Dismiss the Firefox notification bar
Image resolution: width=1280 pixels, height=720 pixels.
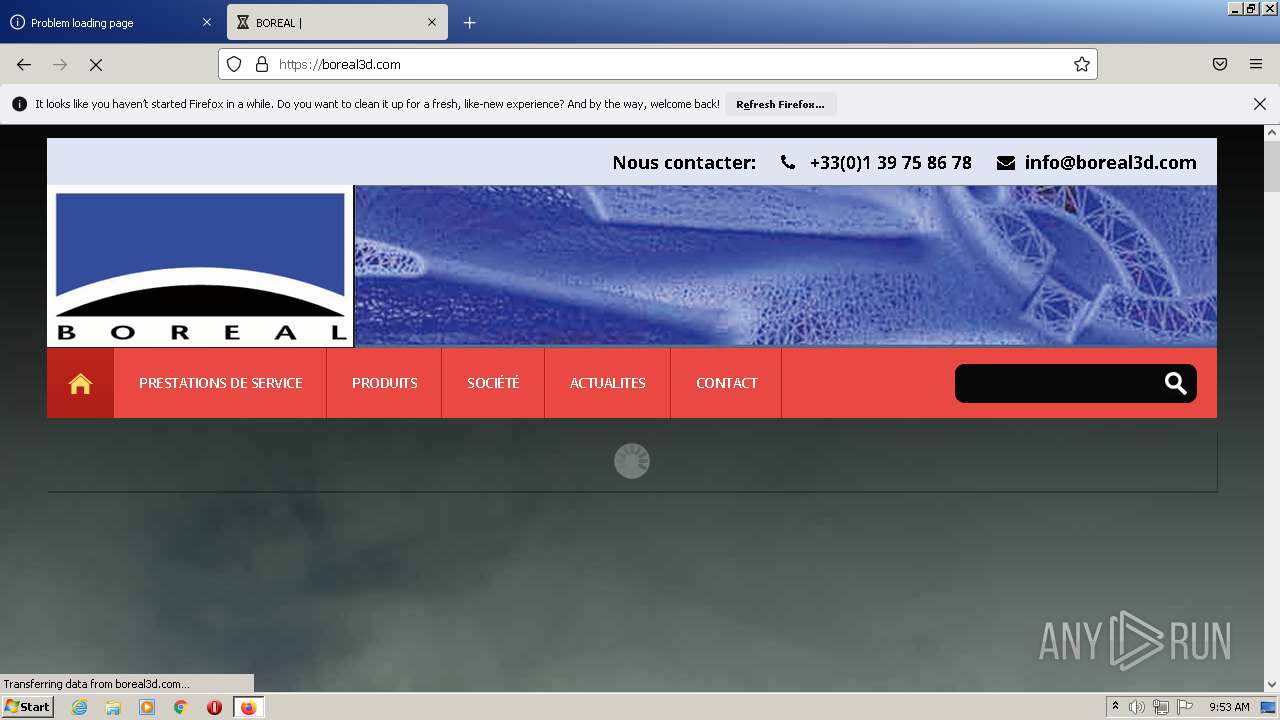tap(1260, 104)
